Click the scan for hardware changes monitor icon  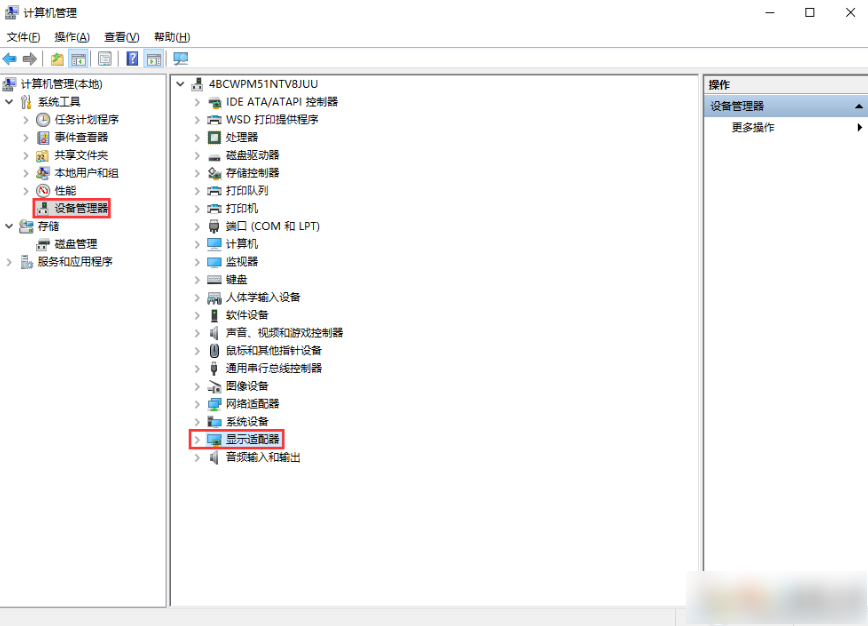[x=180, y=59]
